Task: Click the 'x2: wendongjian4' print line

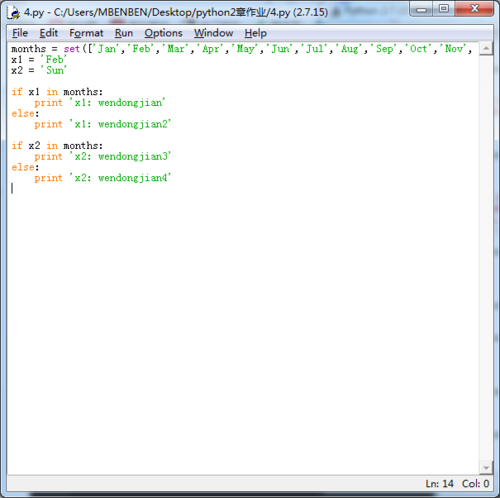Action: [103, 178]
